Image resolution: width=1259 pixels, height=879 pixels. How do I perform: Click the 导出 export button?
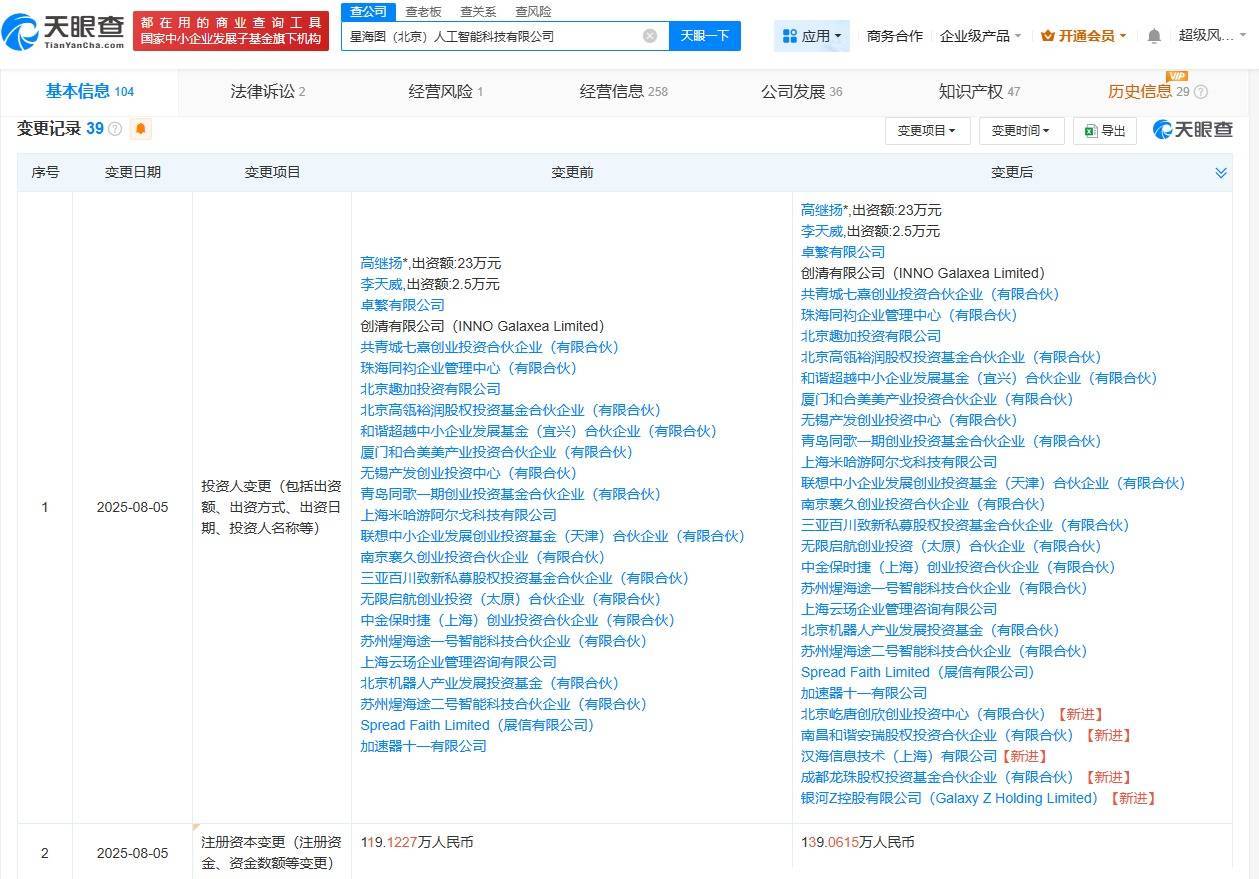(1104, 131)
